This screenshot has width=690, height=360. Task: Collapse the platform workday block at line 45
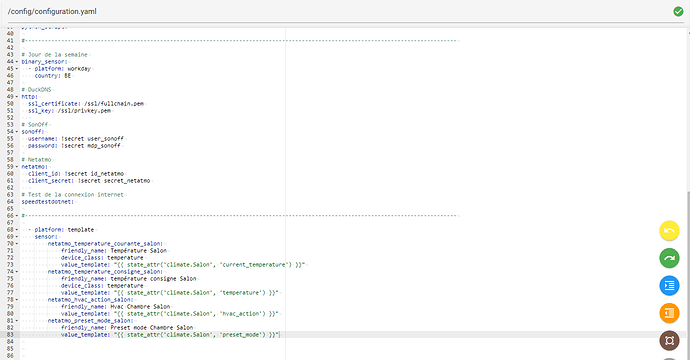17,69
